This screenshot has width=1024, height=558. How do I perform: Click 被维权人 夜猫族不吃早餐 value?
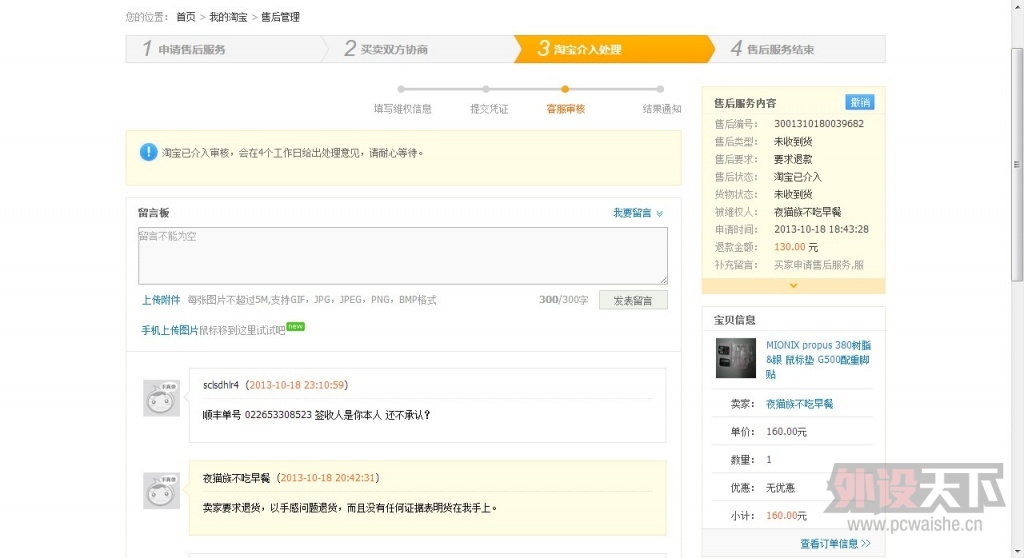[x=807, y=212]
